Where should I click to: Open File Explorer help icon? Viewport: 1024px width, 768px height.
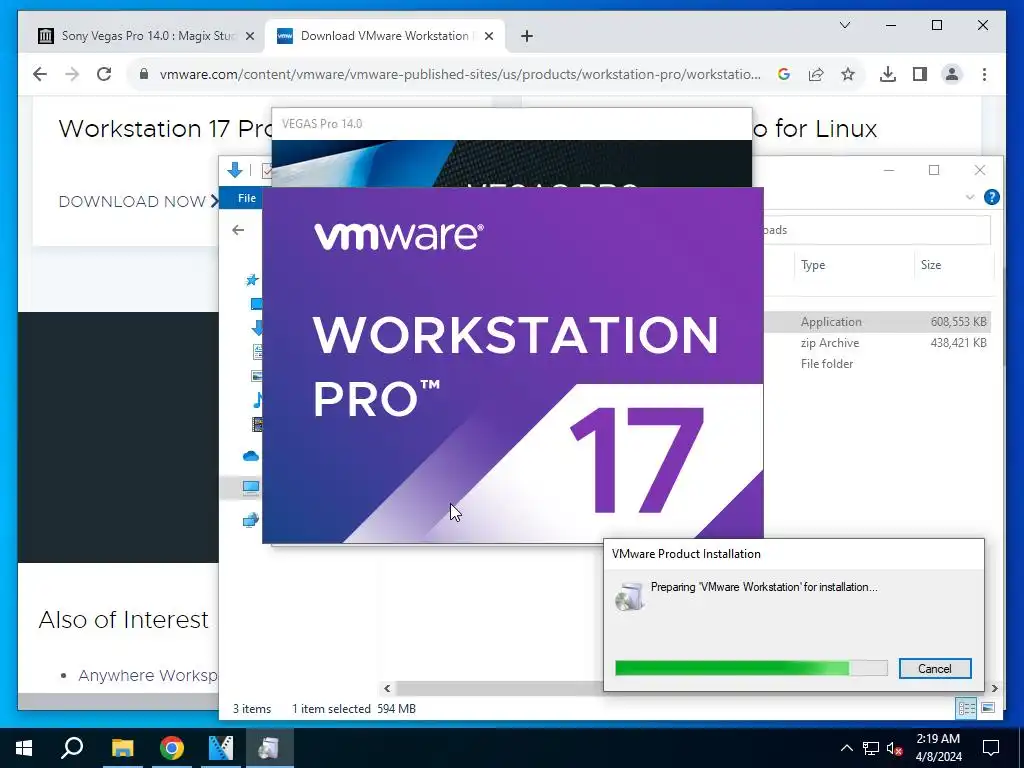click(x=991, y=197)
